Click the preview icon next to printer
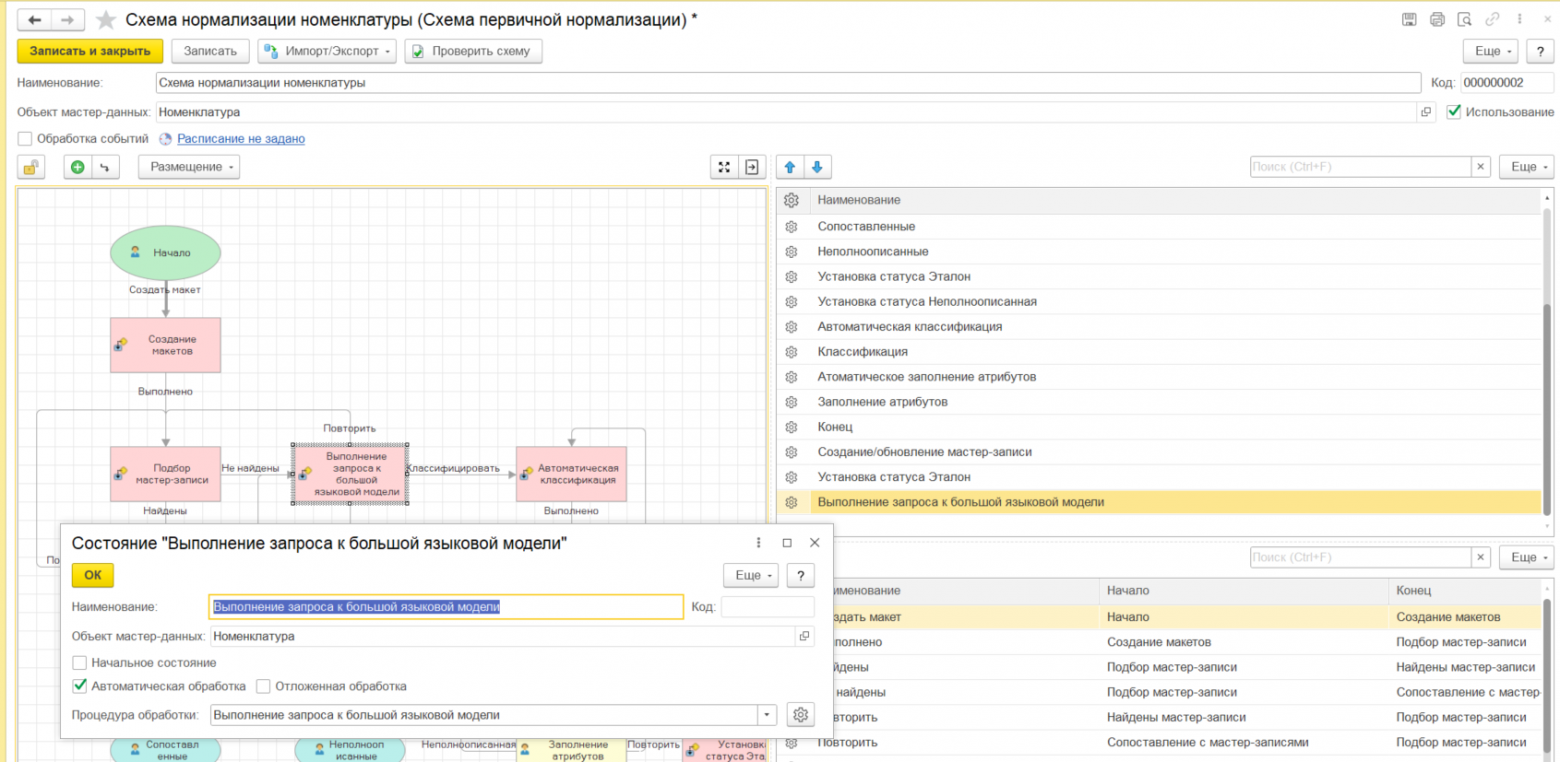1560x762 pixels. (x=1465, y=20)
